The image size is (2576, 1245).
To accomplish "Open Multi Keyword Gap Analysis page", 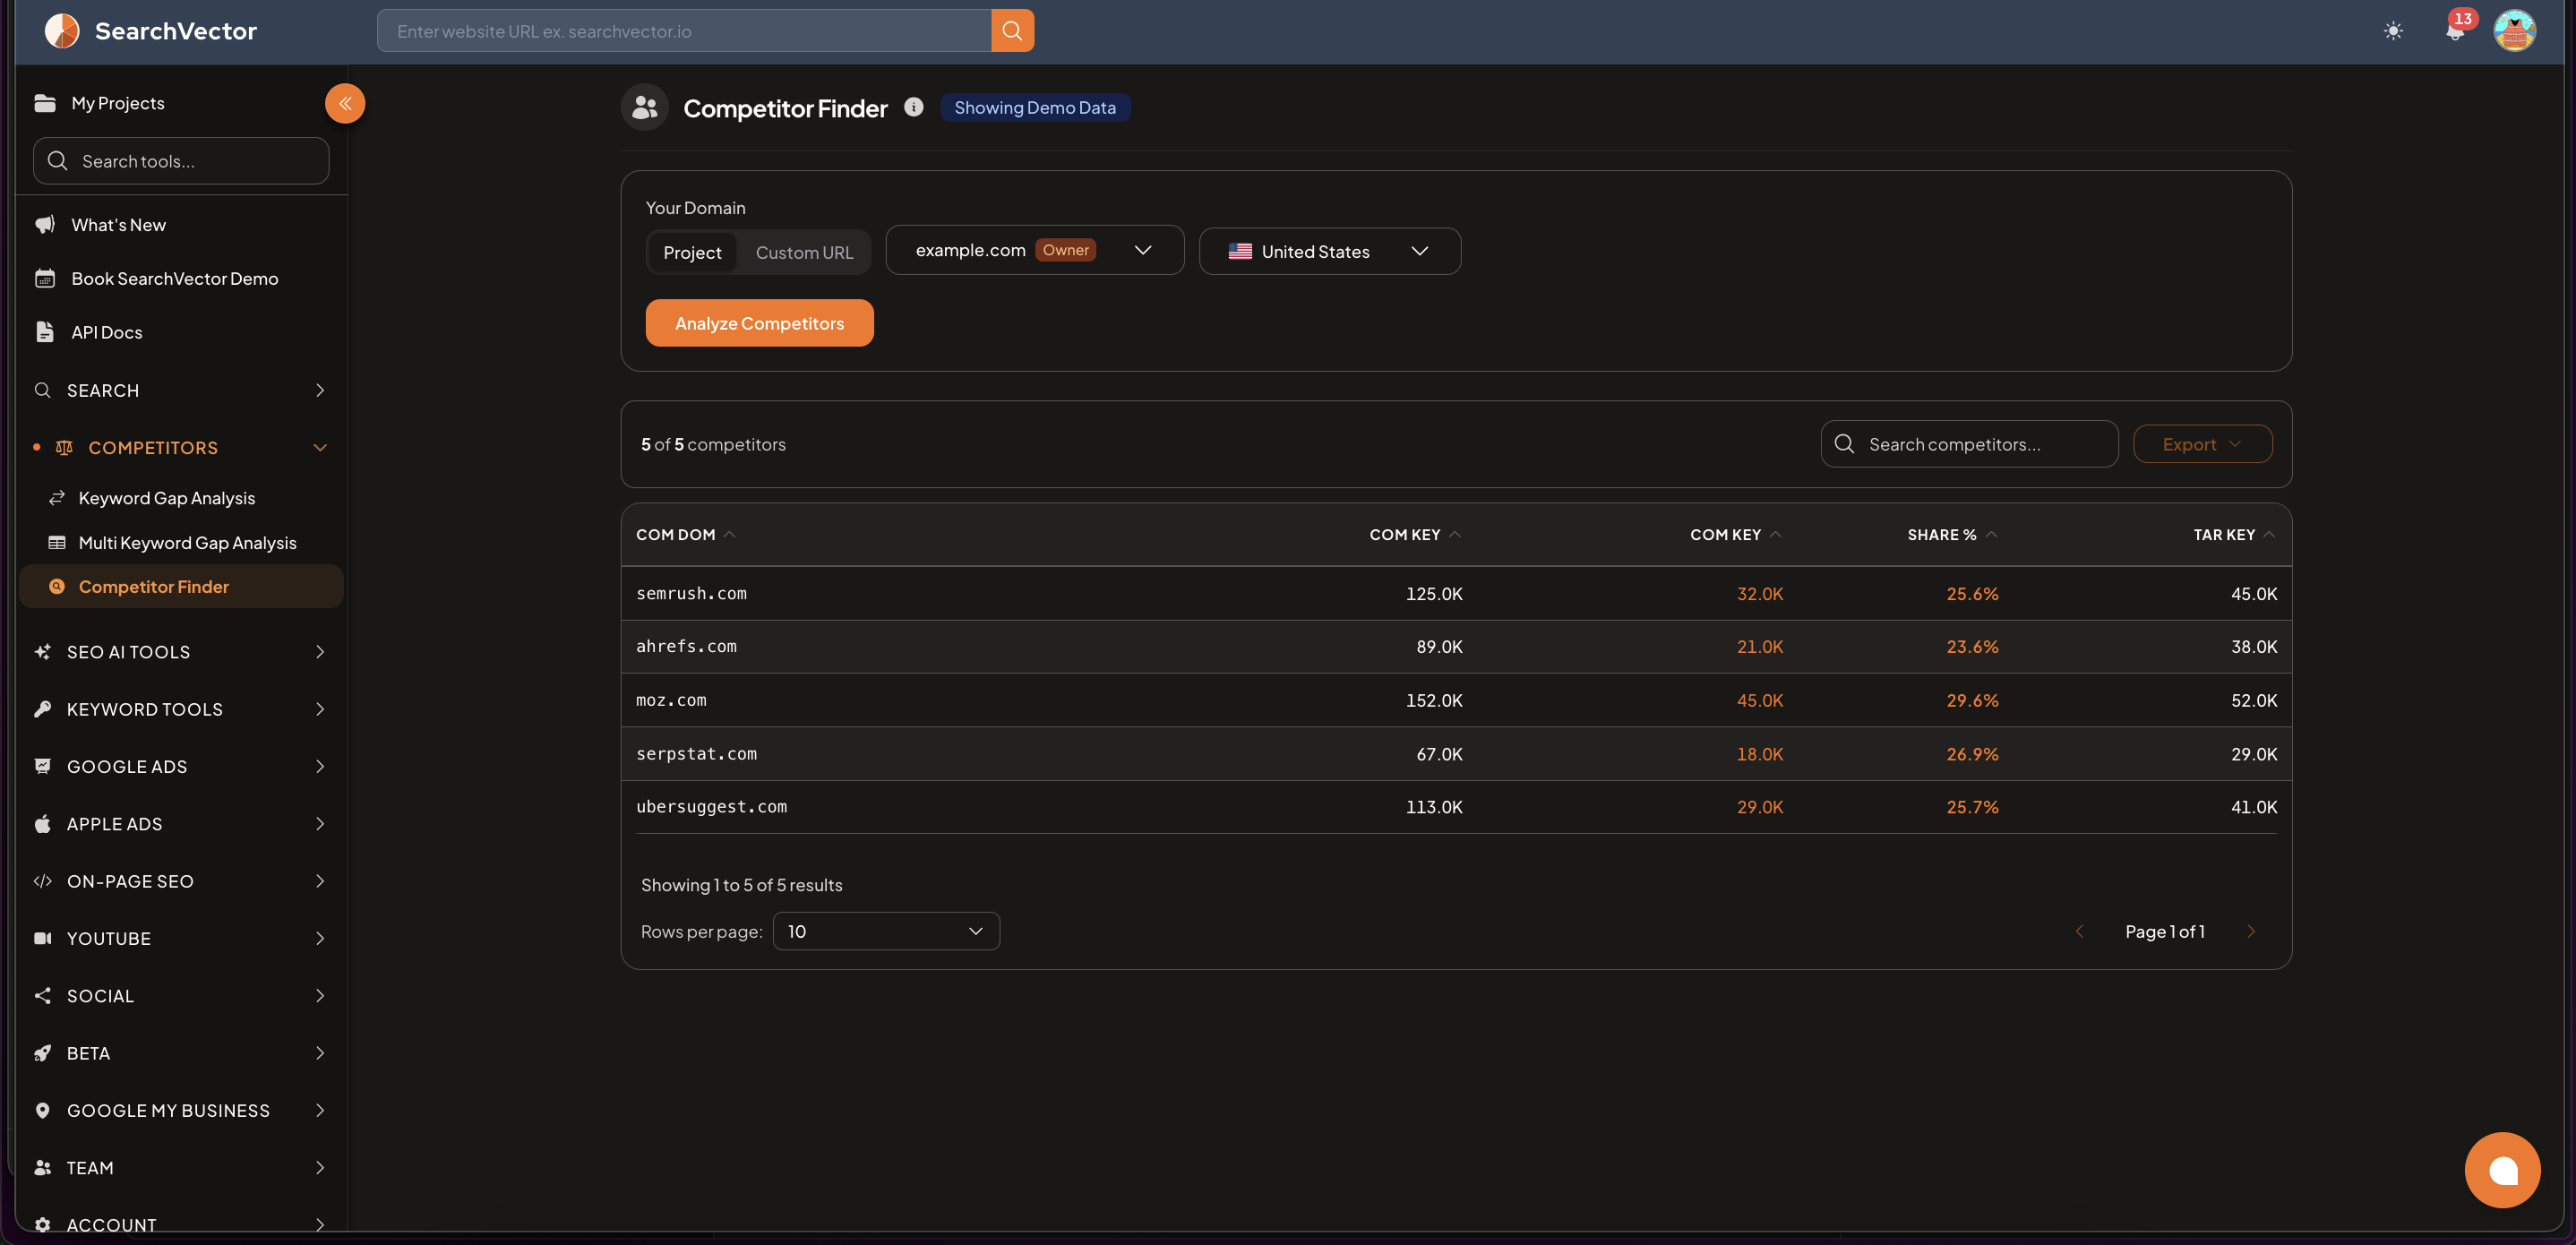I will pos(187,543).
